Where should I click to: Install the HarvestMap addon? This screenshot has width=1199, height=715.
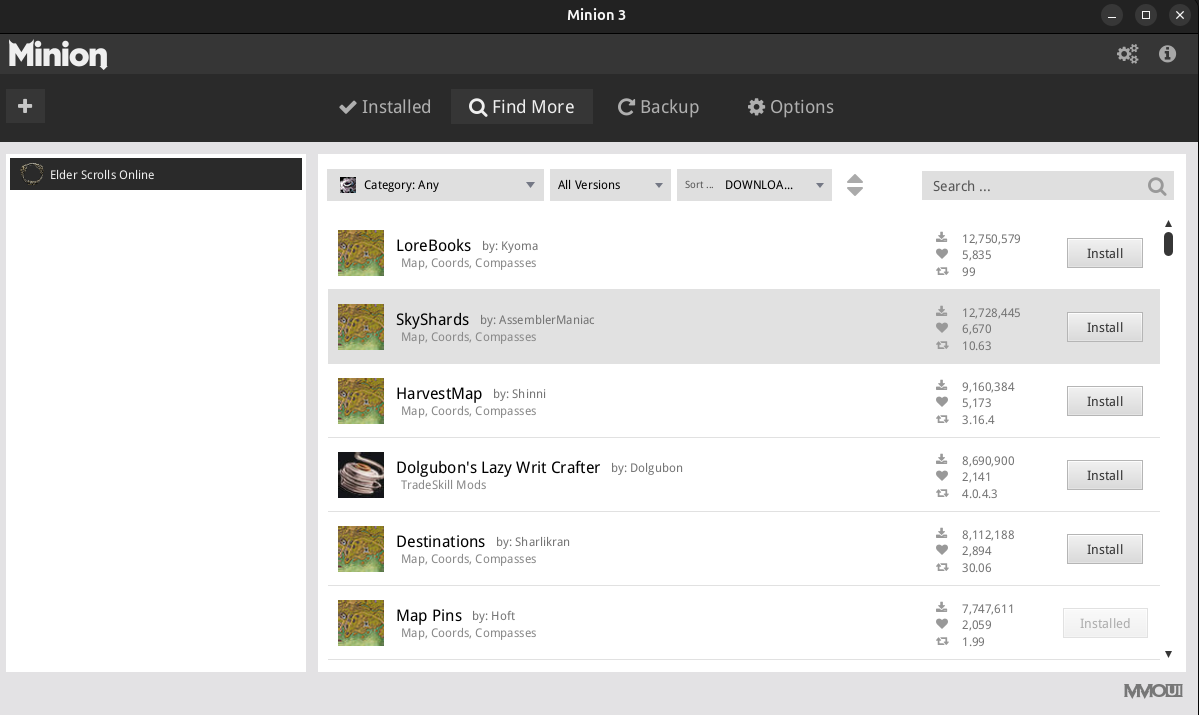point(1105,401)
